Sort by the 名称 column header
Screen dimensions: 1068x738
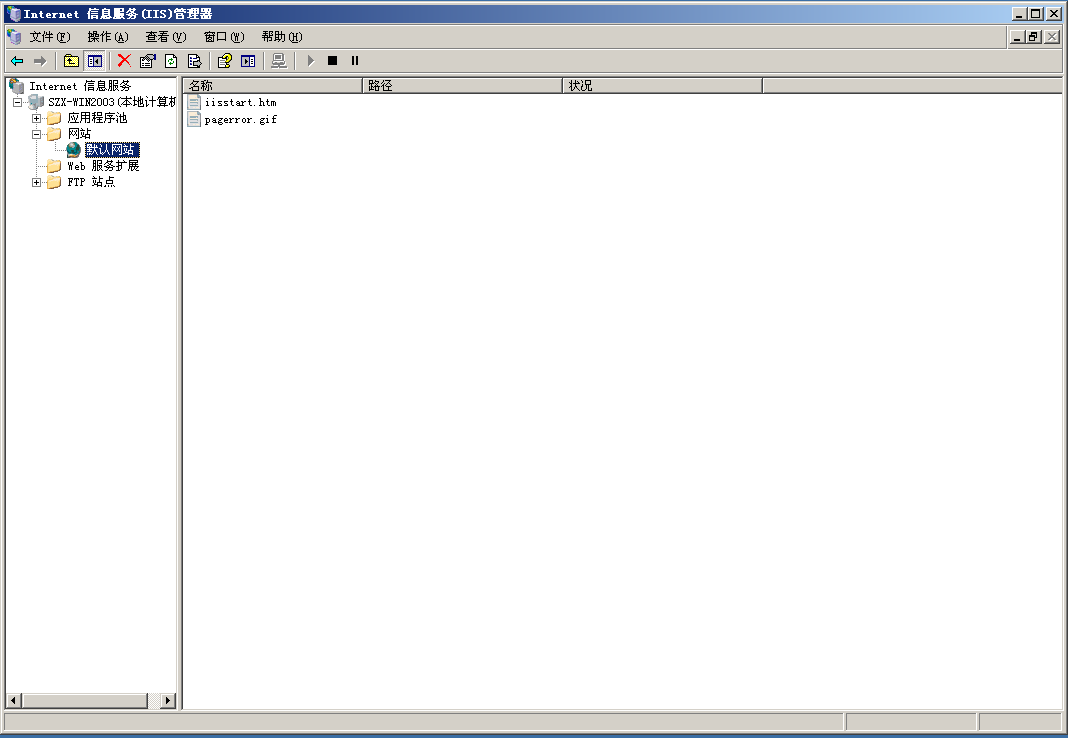coord(272,86)
